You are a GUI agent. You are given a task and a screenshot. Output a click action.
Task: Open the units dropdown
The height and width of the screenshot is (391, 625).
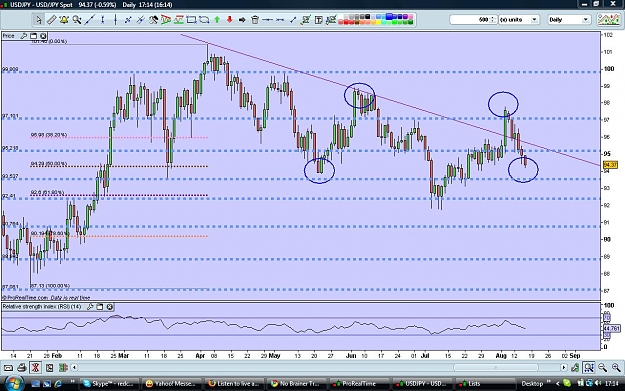click(519, 20)
